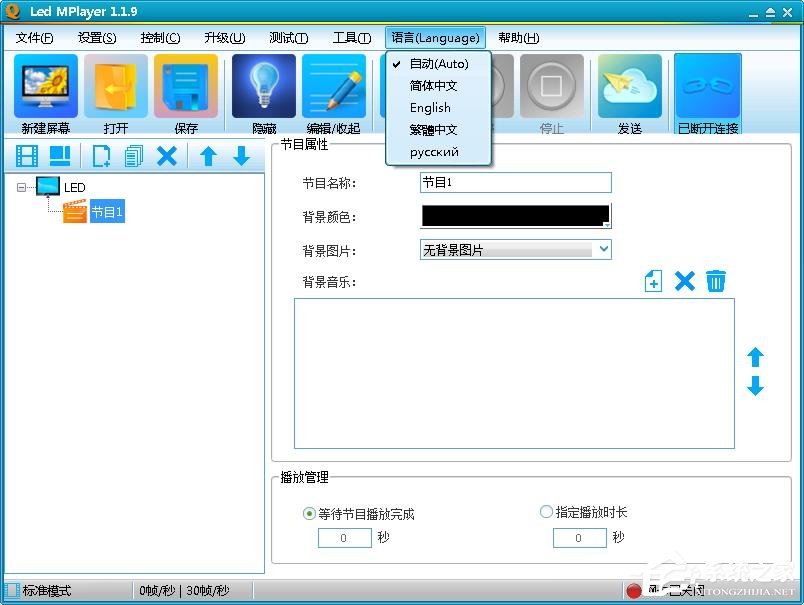Click the wait-duration seconds field
This screenshot has height=605, width=804.
pyautogui.click(x=345, y=538)
